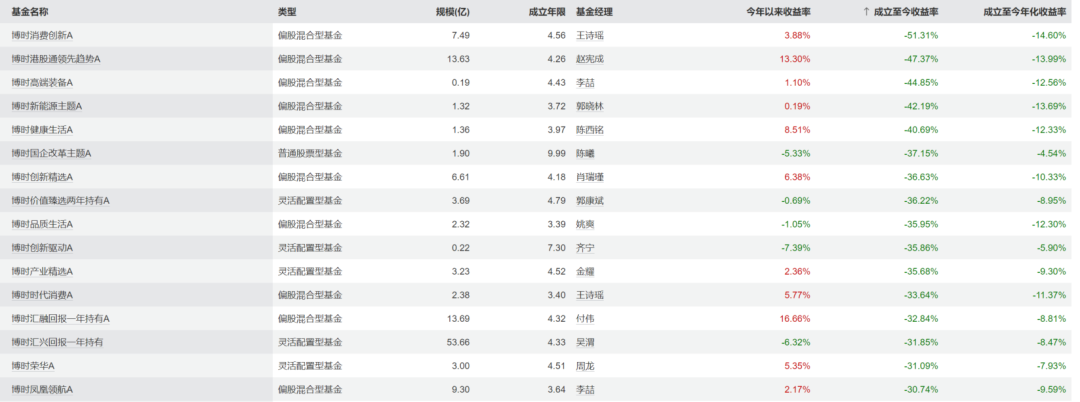Image resolution: width=1080 pixels, height=402 pixels.
Task: Open fund 博时港股通领先趋势A
Action: point(56,59)
